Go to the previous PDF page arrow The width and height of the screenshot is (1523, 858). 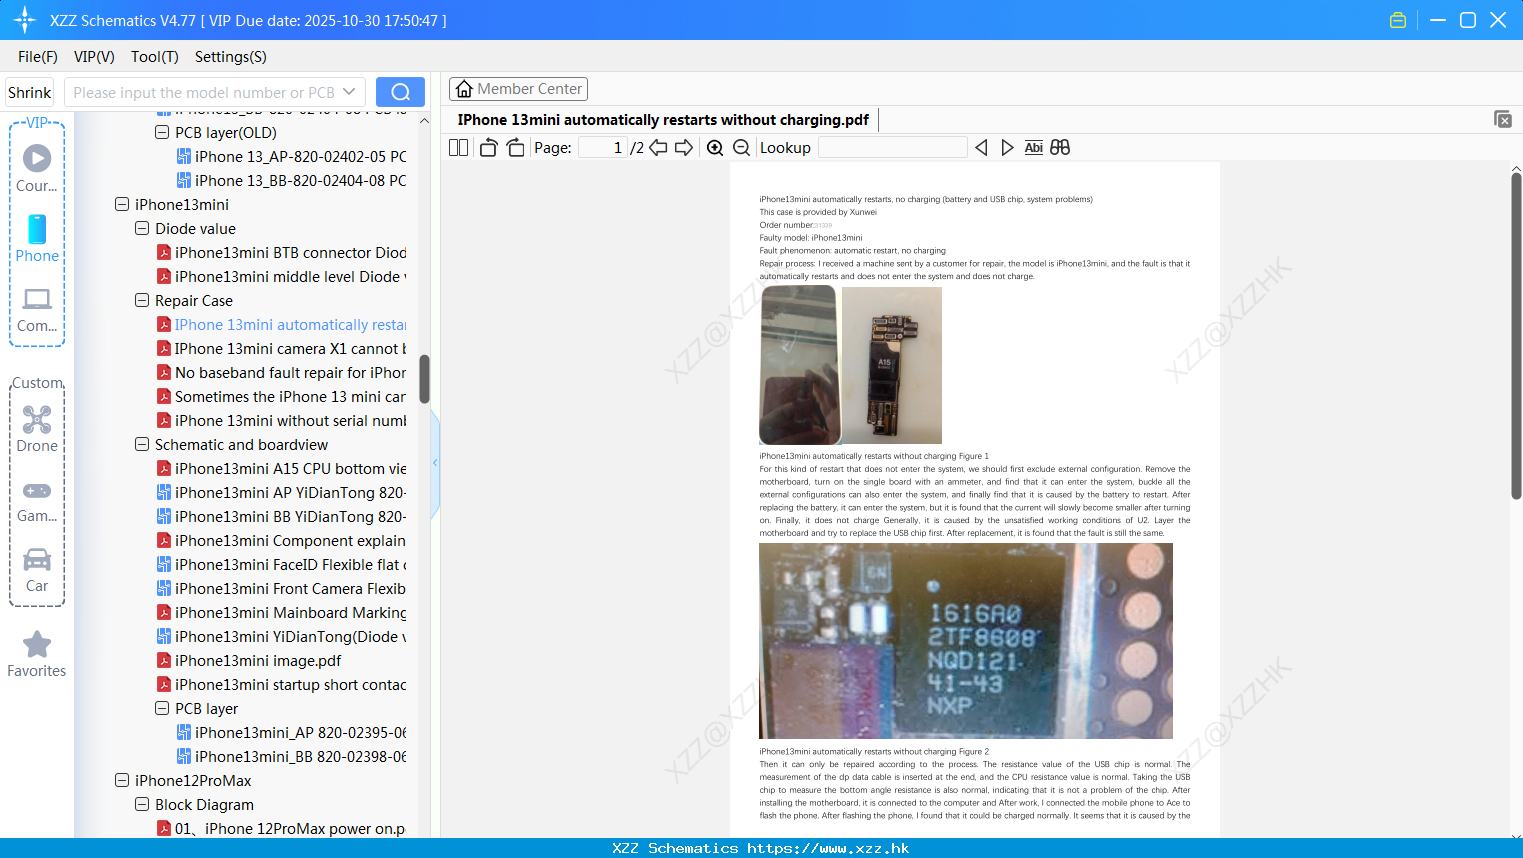tap(658, 148)
